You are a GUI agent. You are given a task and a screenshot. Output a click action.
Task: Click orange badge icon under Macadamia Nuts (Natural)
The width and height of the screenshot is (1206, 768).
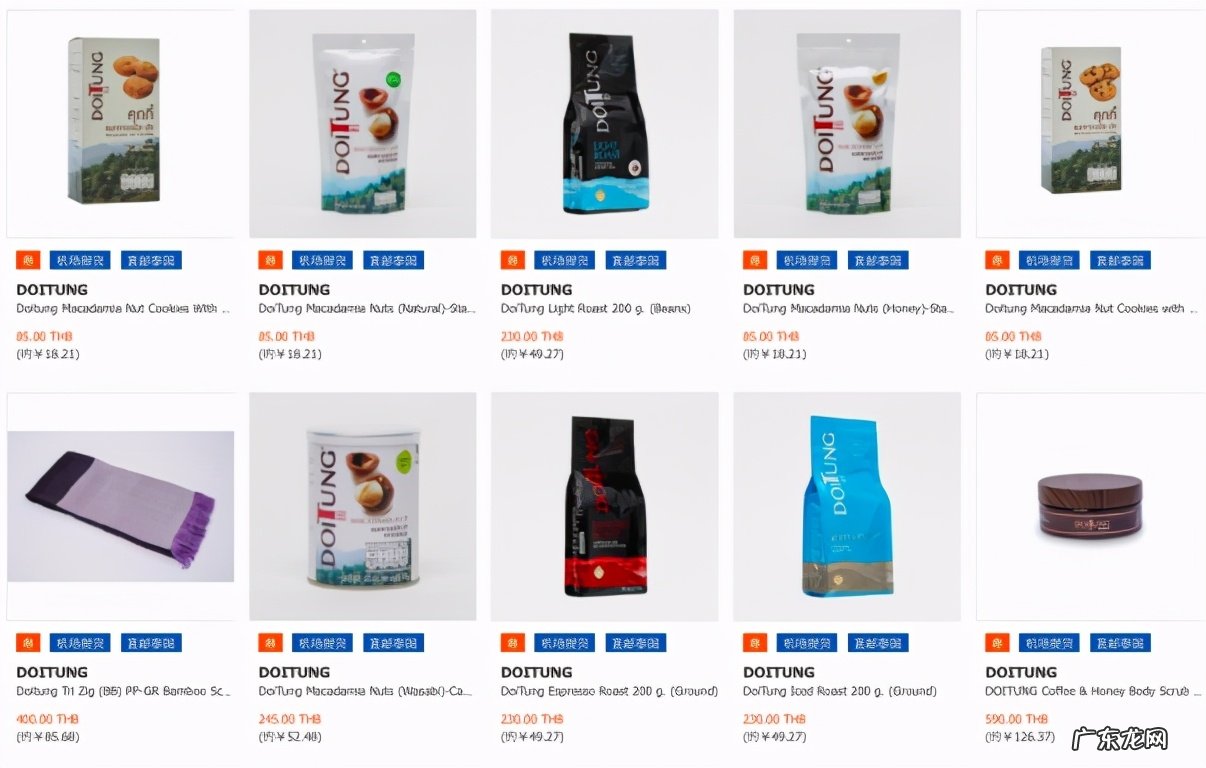pos(271,260)
